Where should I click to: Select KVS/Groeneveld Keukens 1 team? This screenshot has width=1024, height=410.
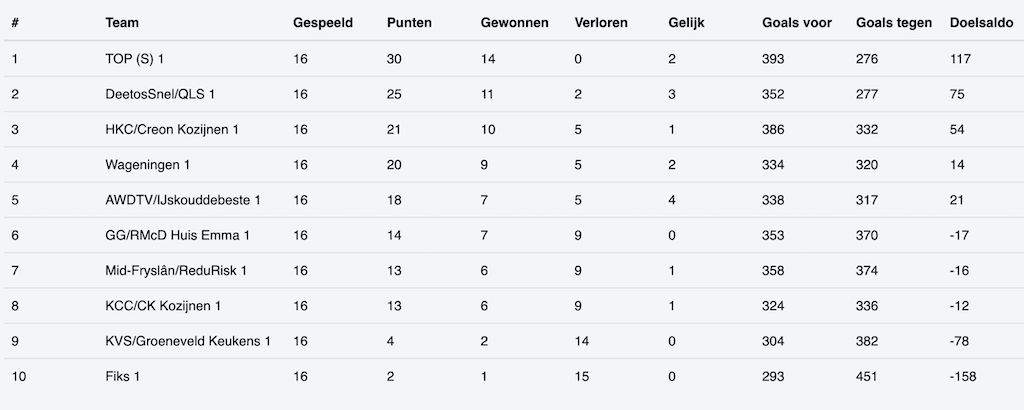[x=187, y=341]
